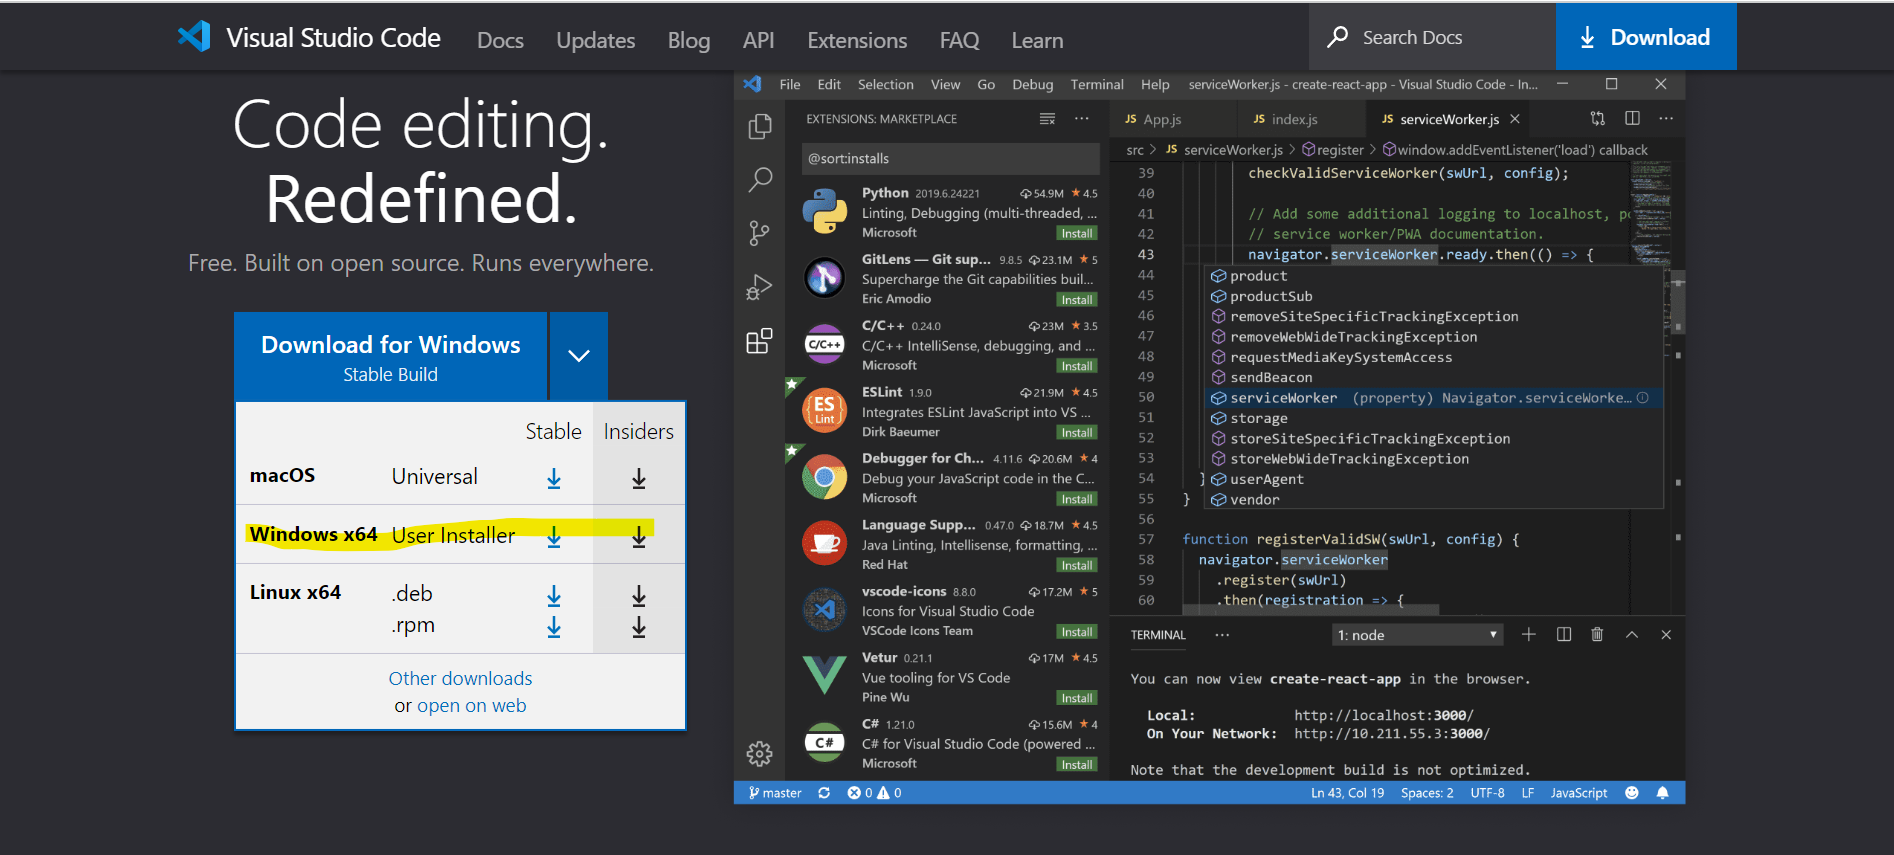Open the Selection menu in editor

click(x=886, y=84)
